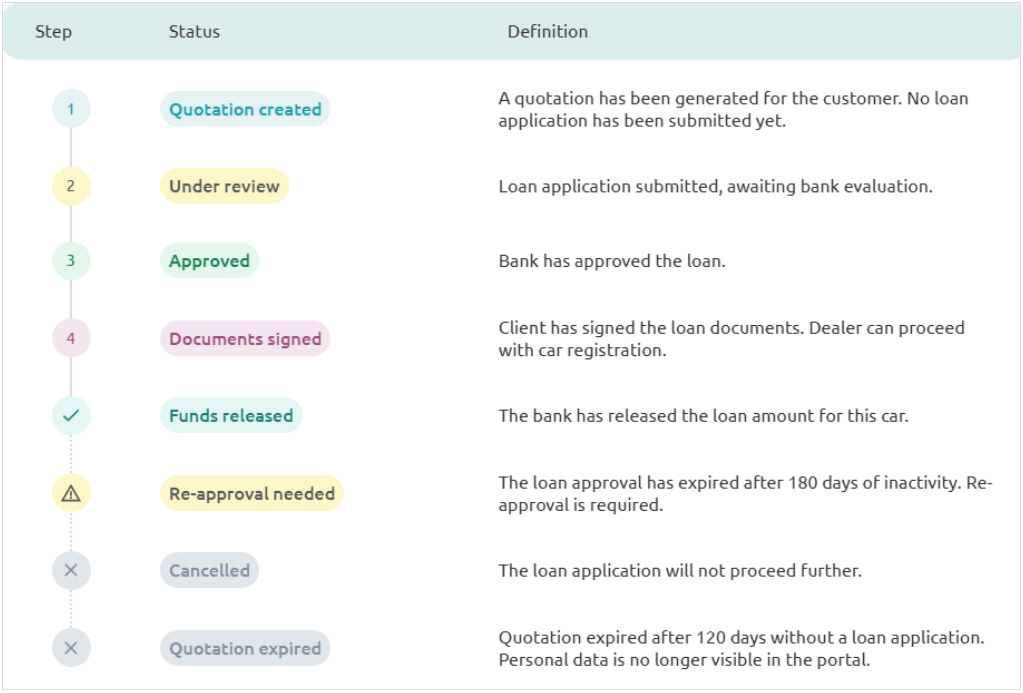Click the Re-approval needed status badge
Screen dimensions: 1023x693
pos(251,493)
